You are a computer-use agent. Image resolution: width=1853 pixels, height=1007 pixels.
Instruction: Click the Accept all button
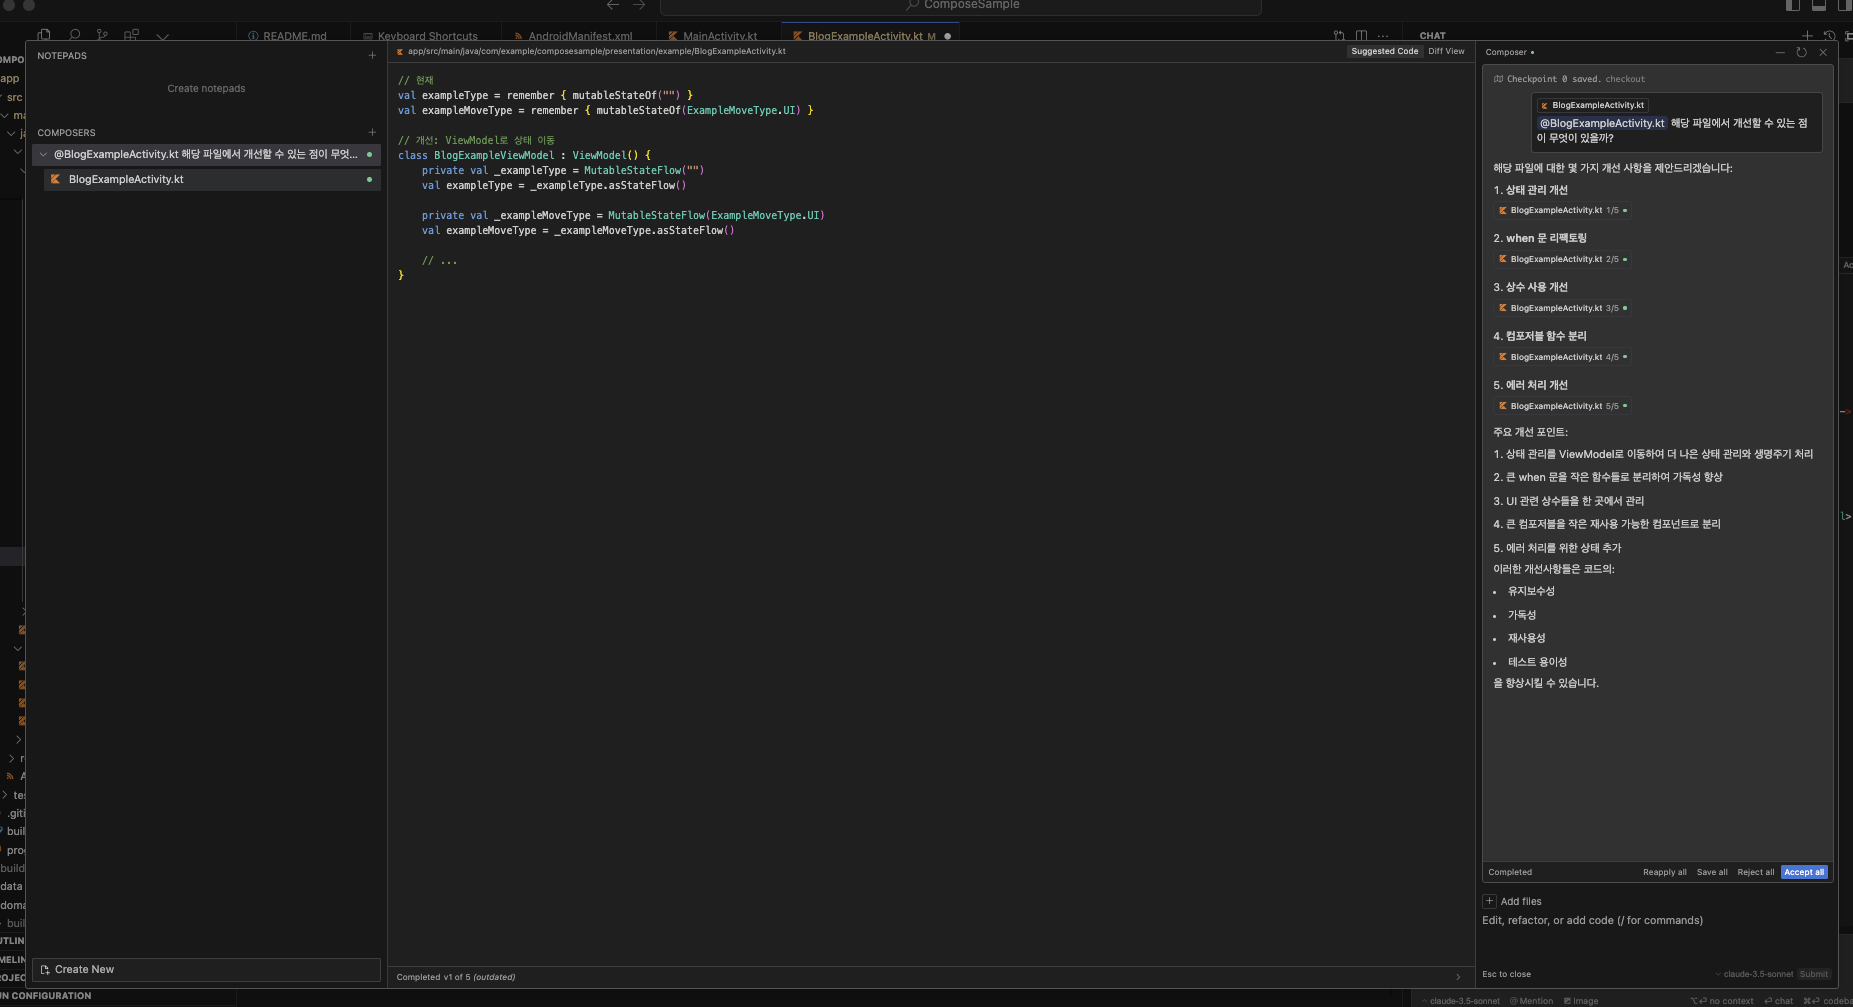[x=1804, y=872]
